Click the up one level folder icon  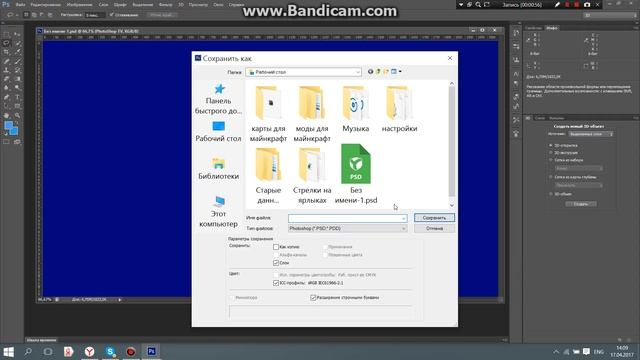378,71
